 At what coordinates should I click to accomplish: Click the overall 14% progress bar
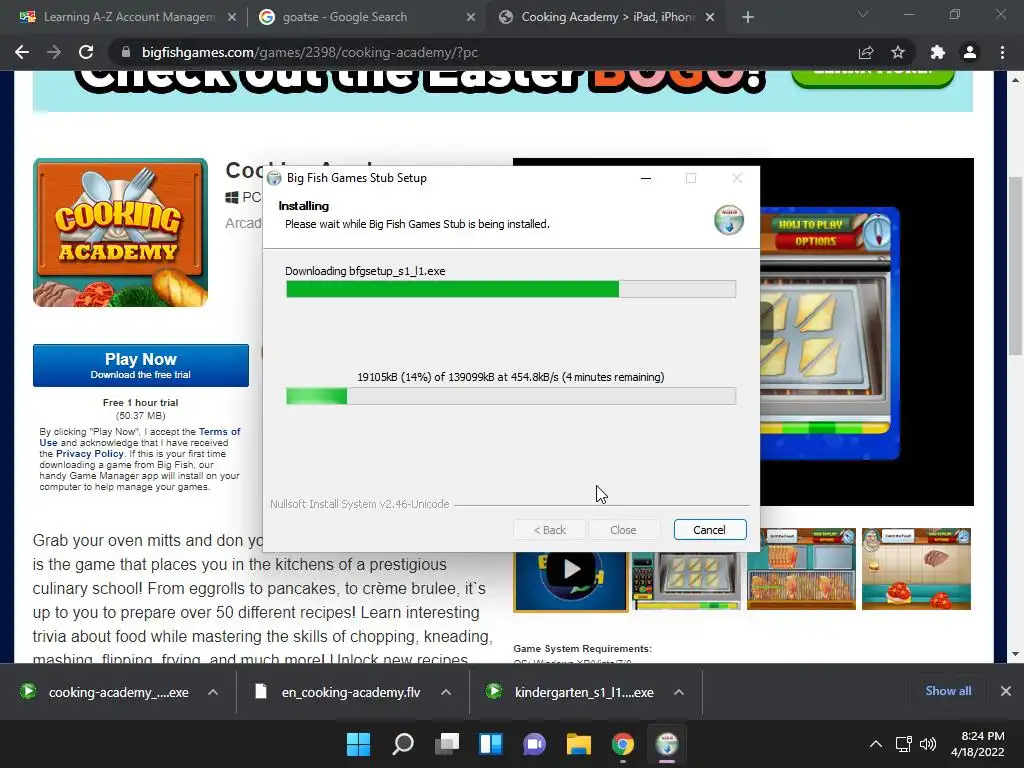(511, 396)
